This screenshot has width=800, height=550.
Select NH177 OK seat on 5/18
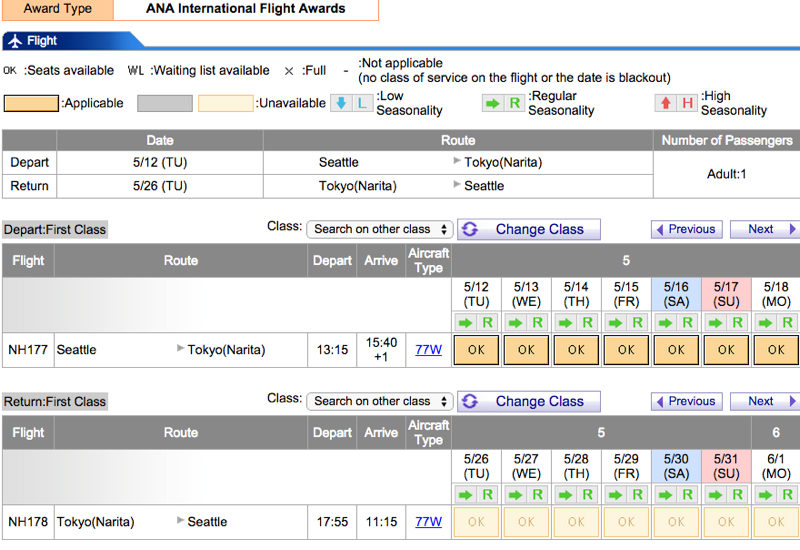[x=776, y=350]
